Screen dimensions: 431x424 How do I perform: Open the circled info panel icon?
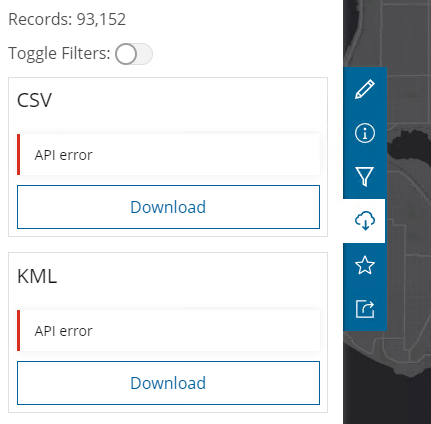(x=365, y=133)
